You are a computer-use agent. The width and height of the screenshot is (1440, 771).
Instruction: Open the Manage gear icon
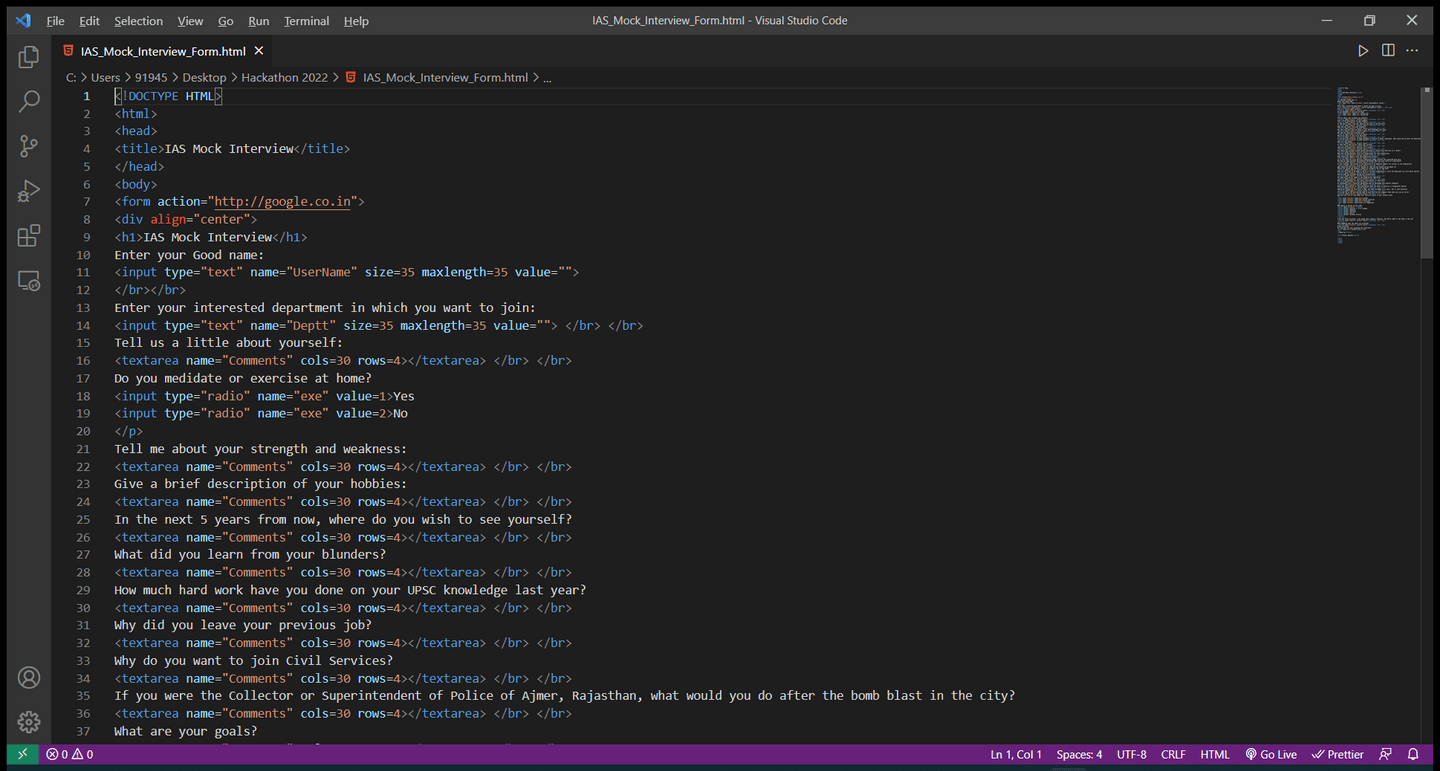(x=29, y=722)
